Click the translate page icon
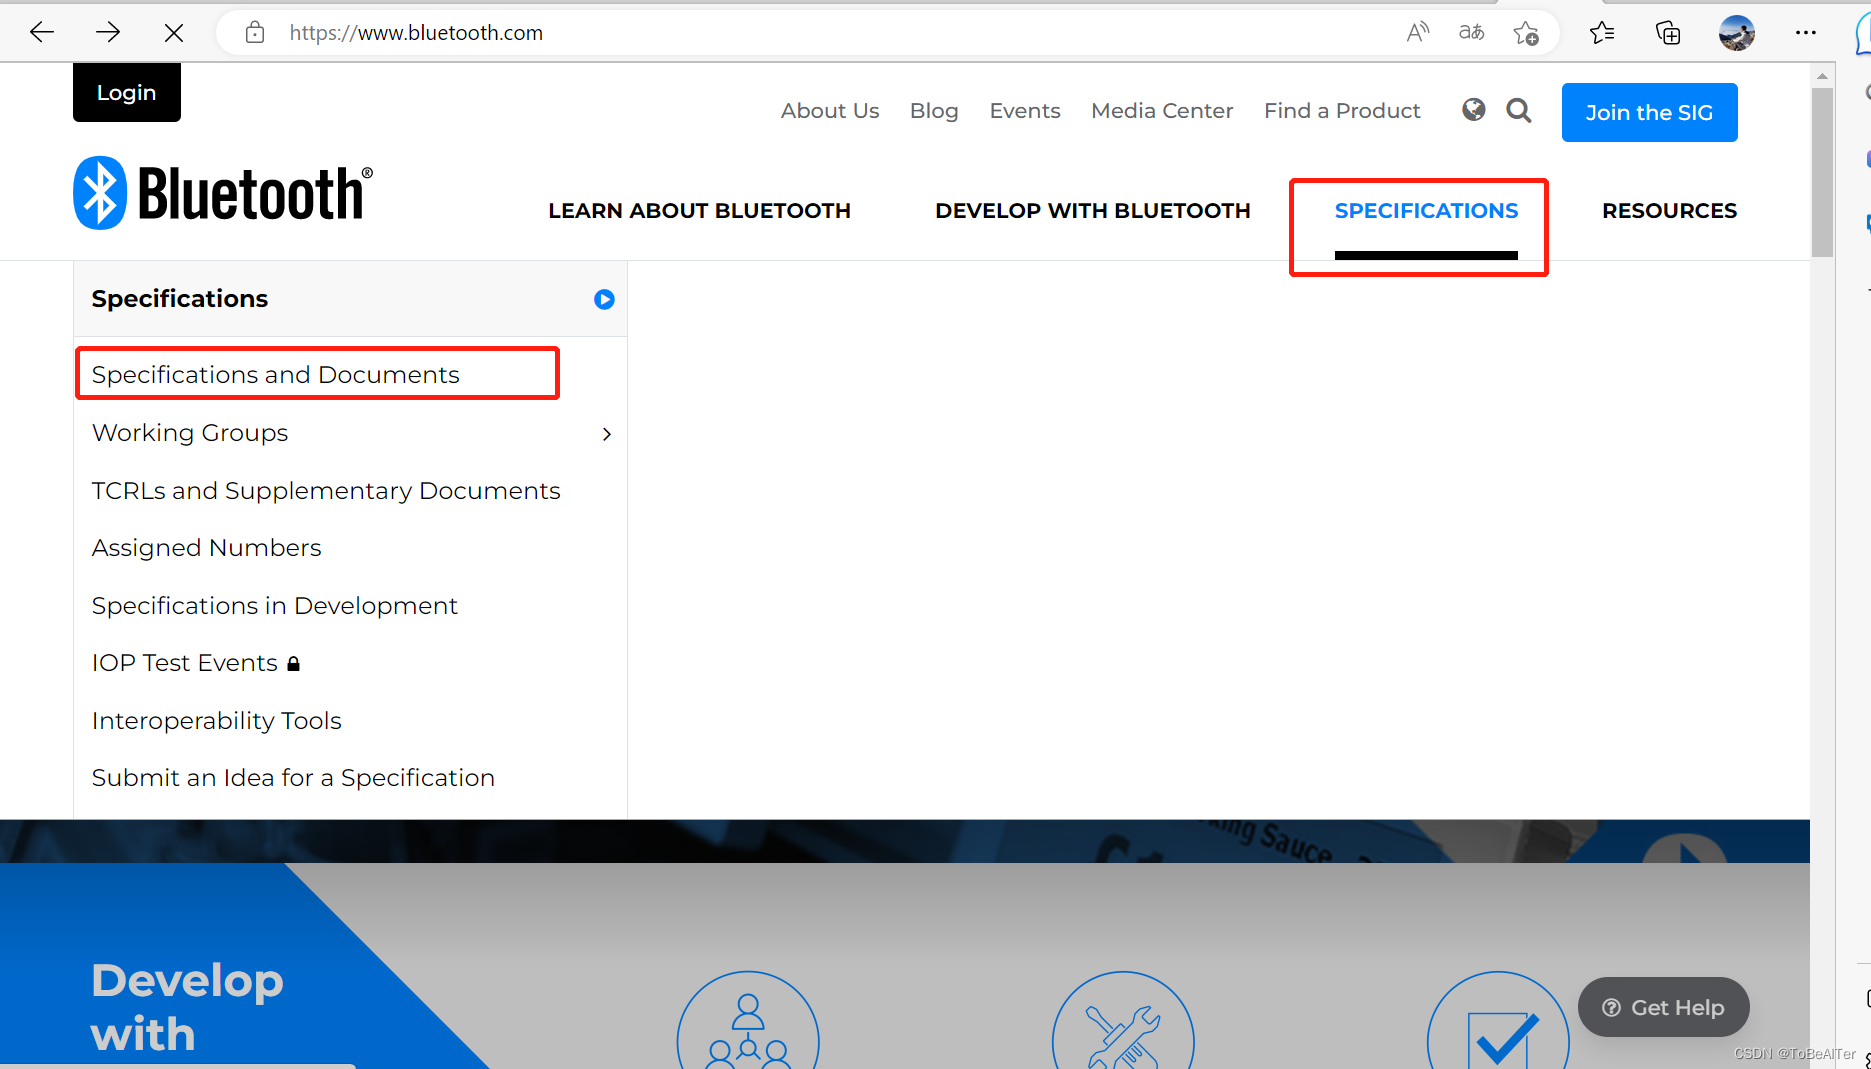Screen dimensions: 1871x1069 pyautogui.click(x=1471, y=33)
